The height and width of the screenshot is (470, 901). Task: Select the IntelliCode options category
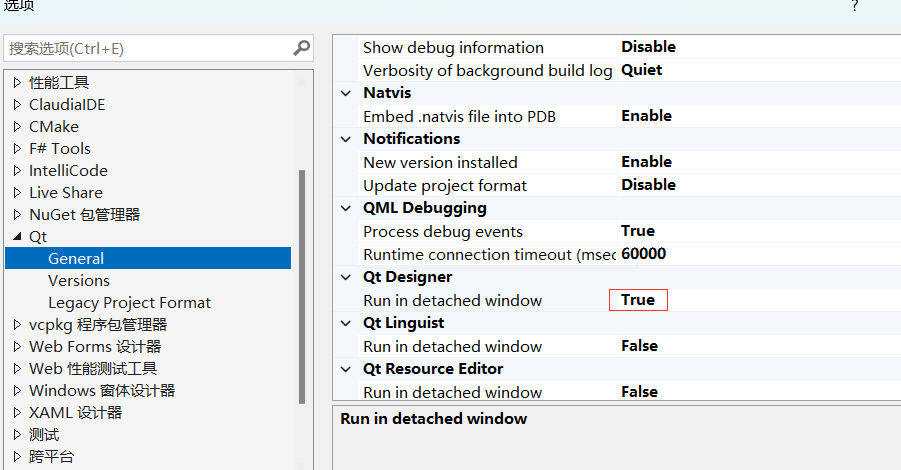68,171
